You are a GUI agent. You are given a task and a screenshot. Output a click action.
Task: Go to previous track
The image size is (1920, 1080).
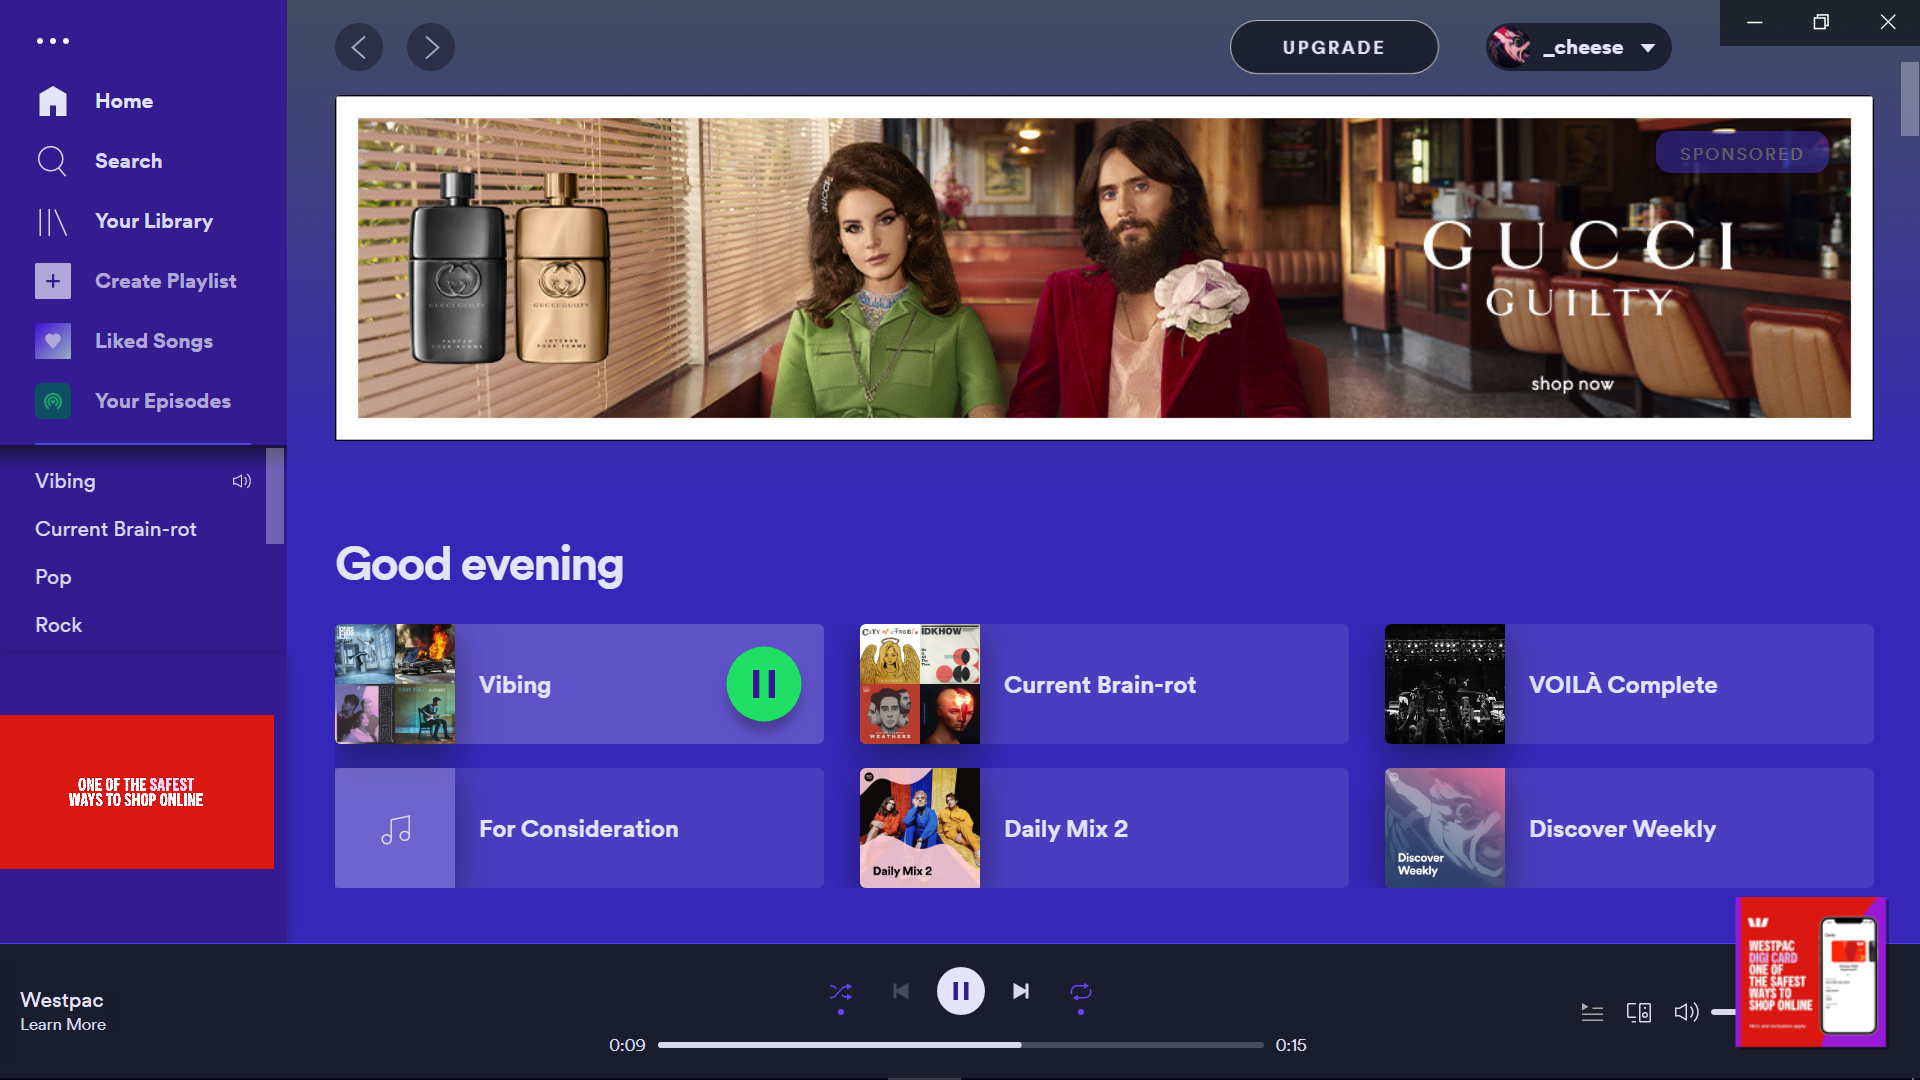click(901, 991)
